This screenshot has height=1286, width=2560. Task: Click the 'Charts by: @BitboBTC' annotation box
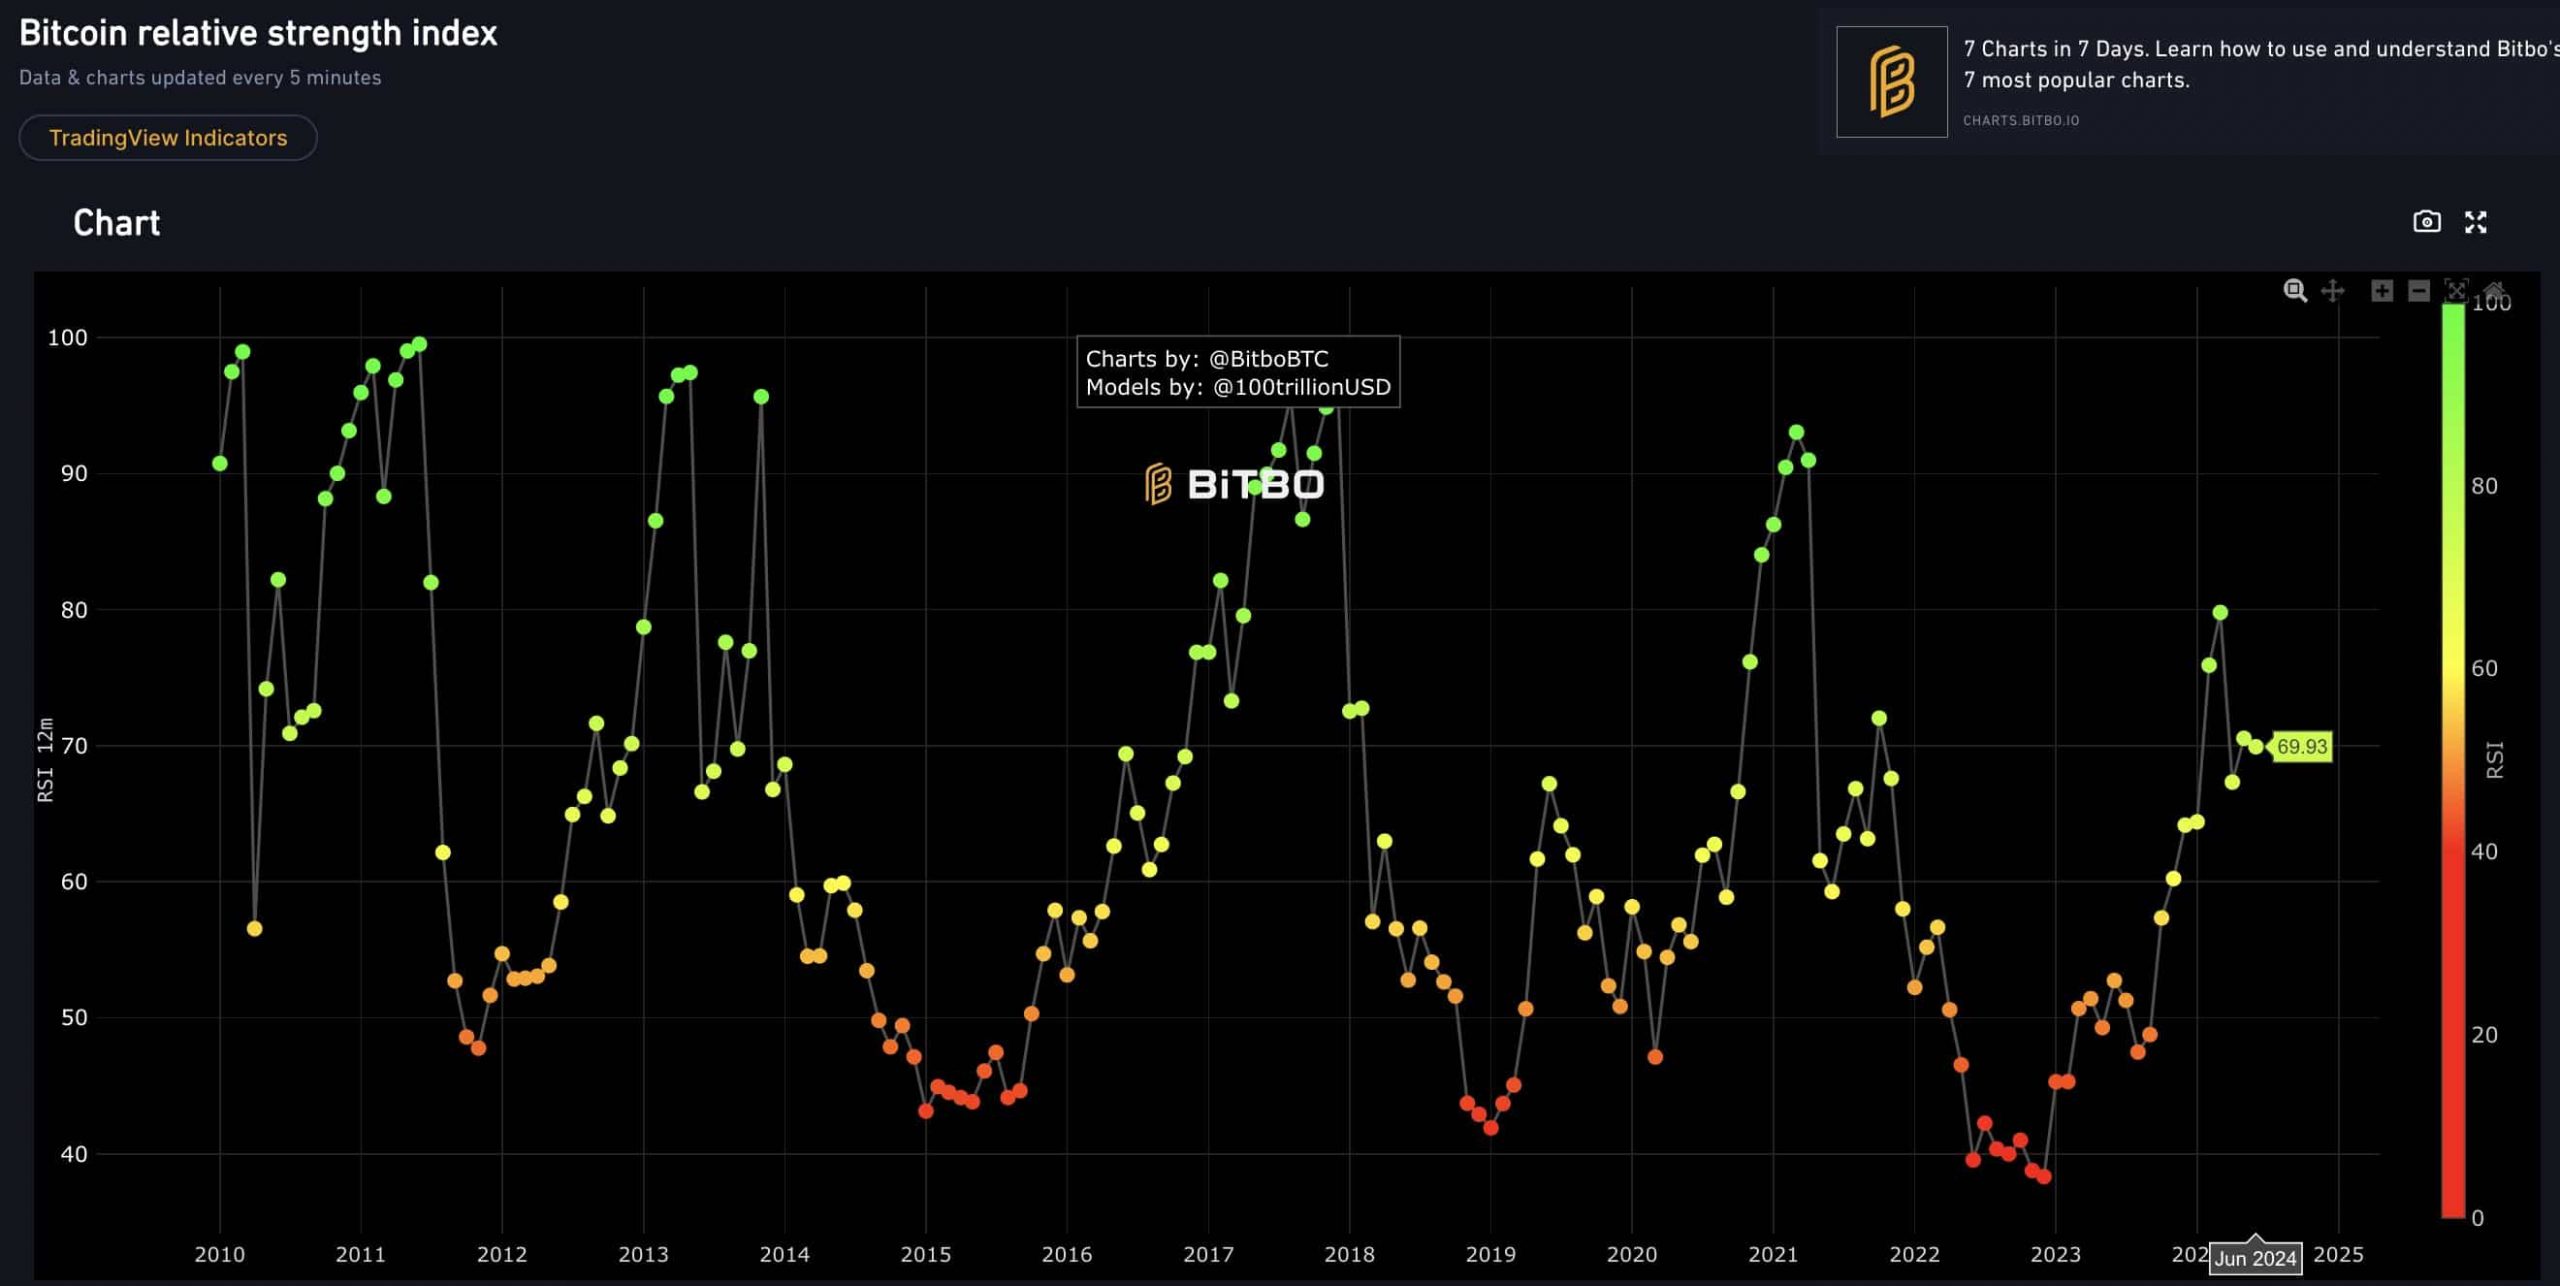pos(1238,372)
